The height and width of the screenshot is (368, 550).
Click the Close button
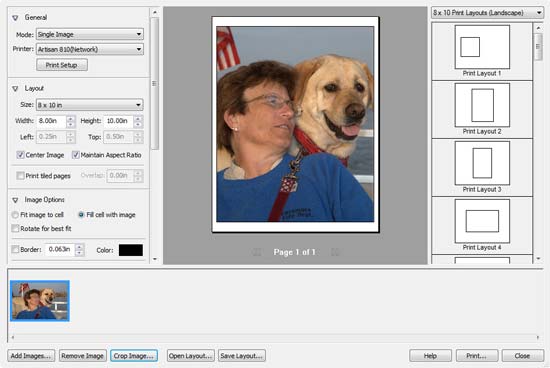pos(523,356)
